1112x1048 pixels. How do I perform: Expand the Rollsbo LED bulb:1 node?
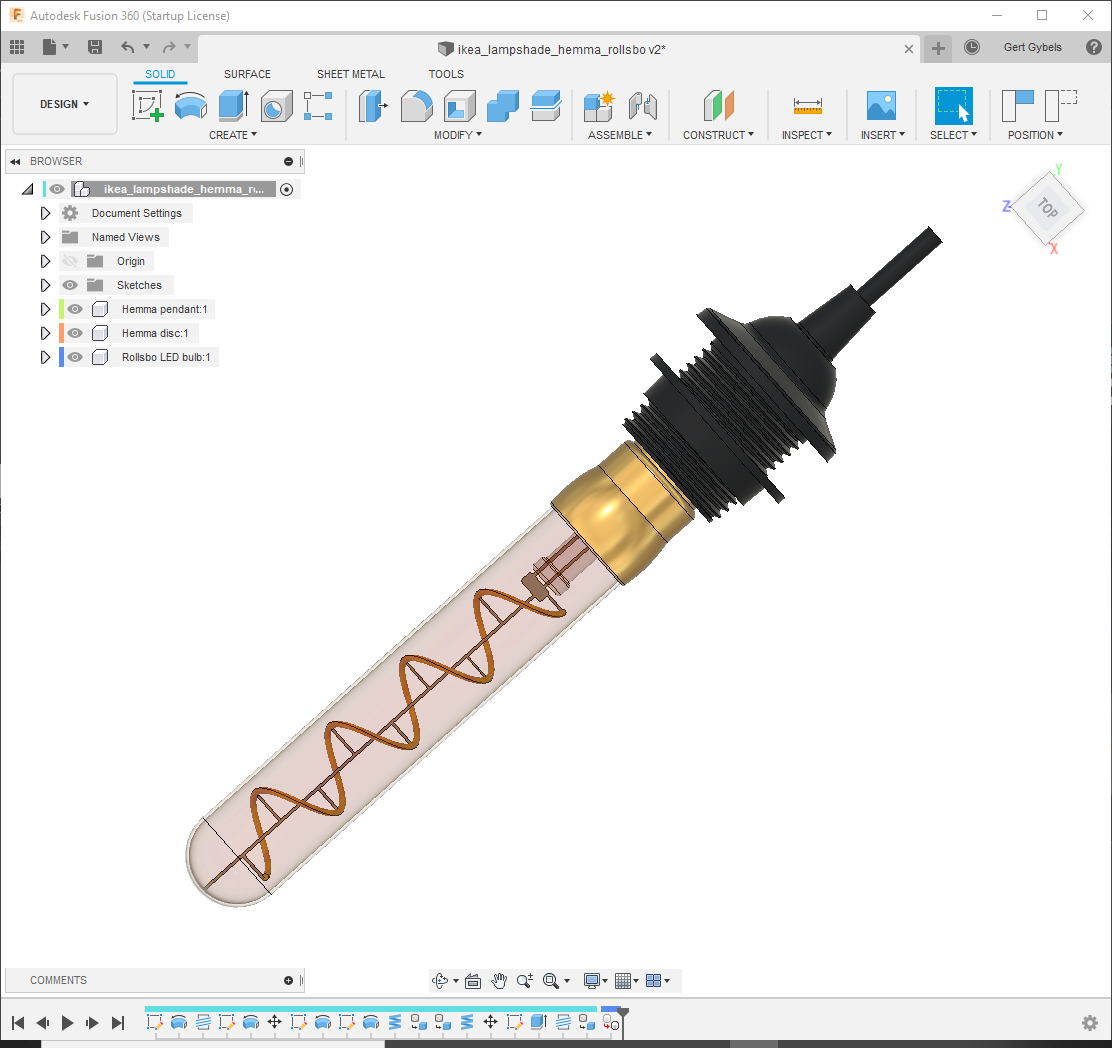[x=45, y=357]
